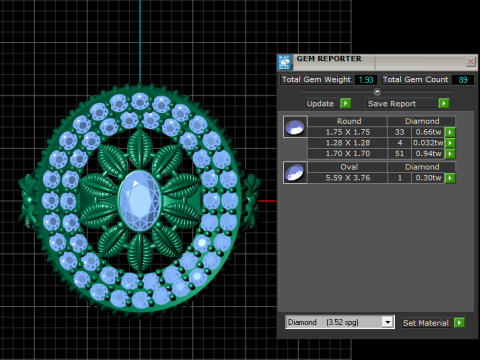Click the Total Gem Count label
Screen dimensions: 480x360
point(416,80)
